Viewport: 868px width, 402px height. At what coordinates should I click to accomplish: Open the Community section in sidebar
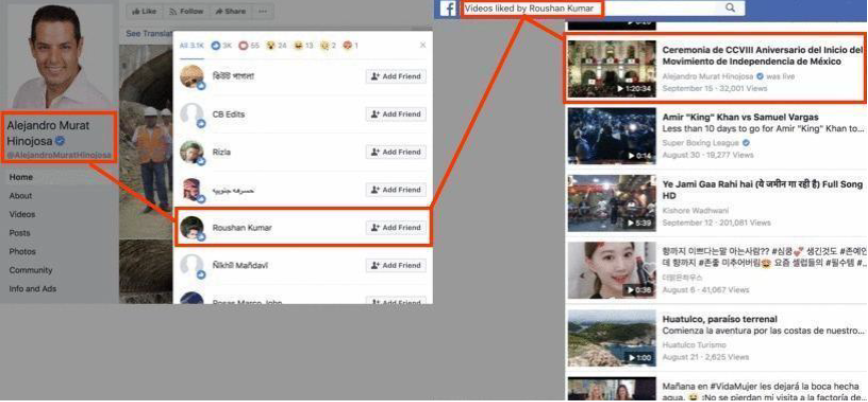[x=30, y=270]
